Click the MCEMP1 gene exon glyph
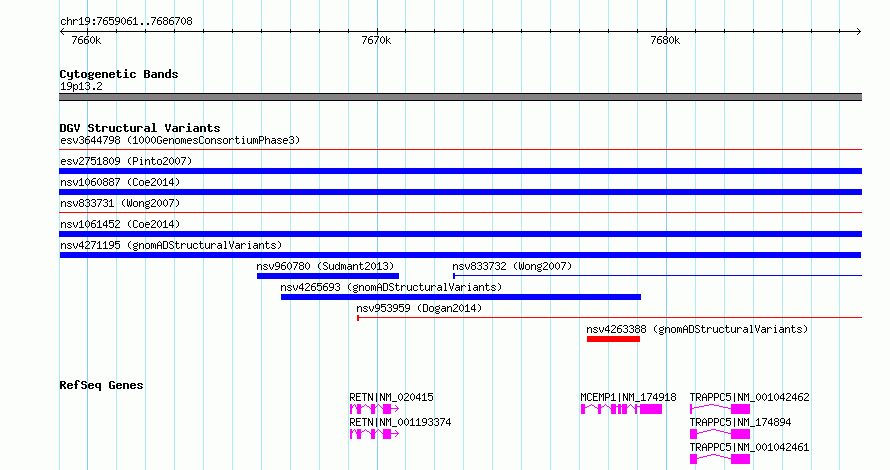890x470 pixels. coord(622,409)
